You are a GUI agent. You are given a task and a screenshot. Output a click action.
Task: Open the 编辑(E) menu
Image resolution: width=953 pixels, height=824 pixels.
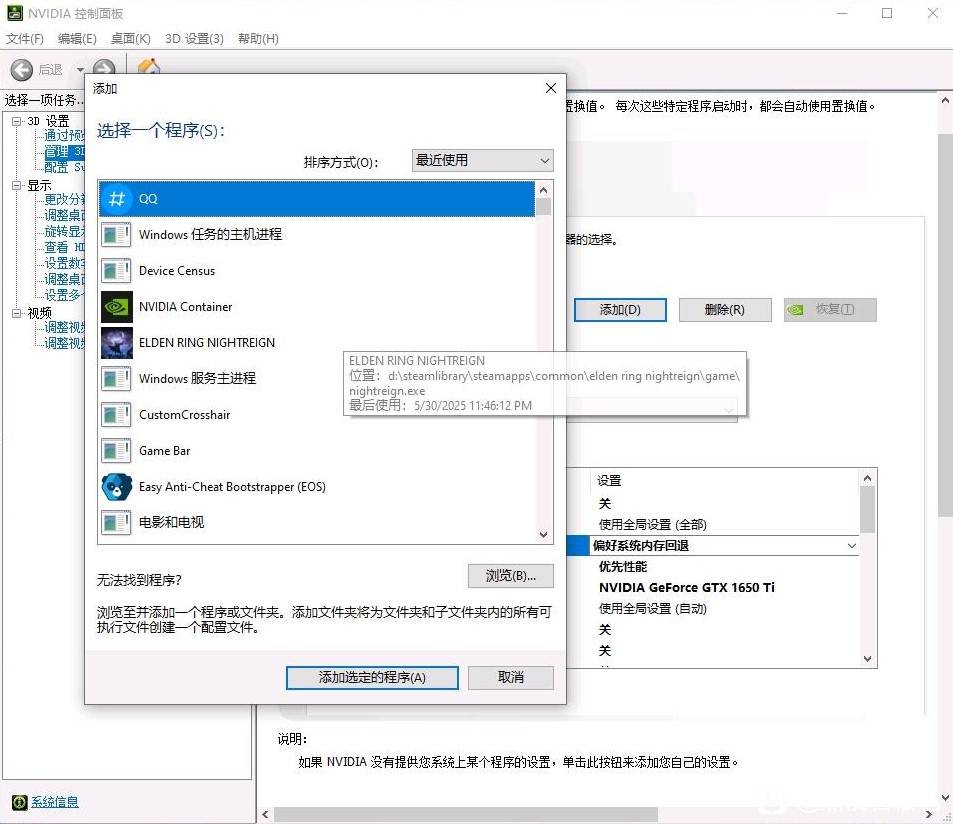tap(77, 39)
